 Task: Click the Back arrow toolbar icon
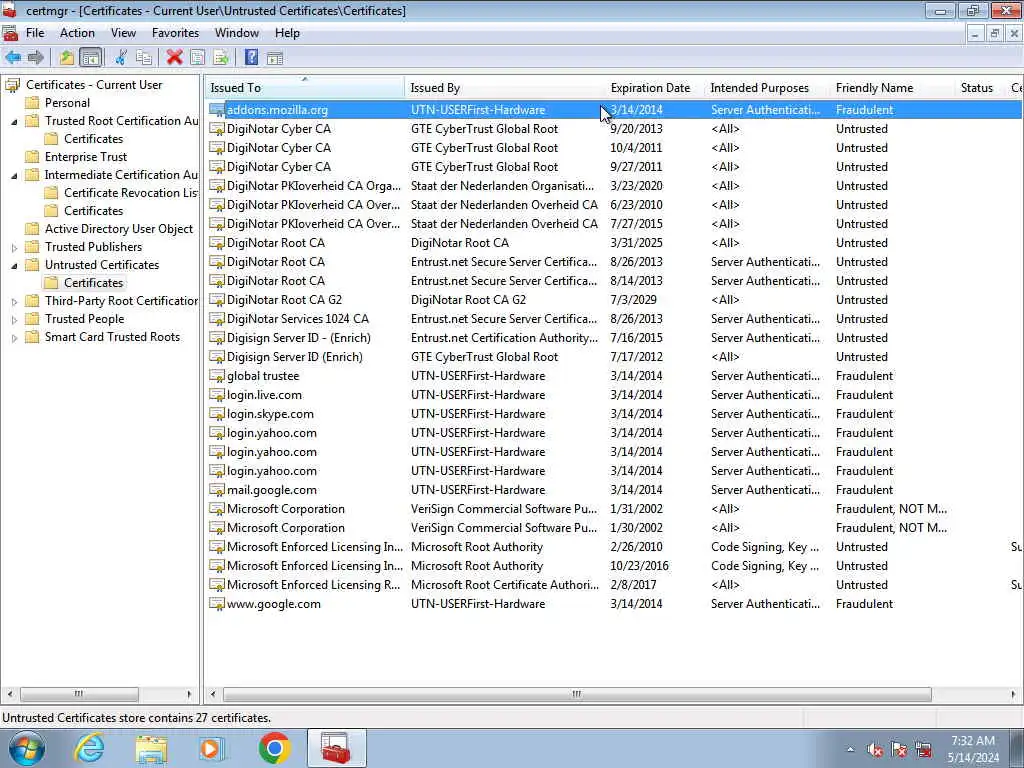tap(13, 57)
